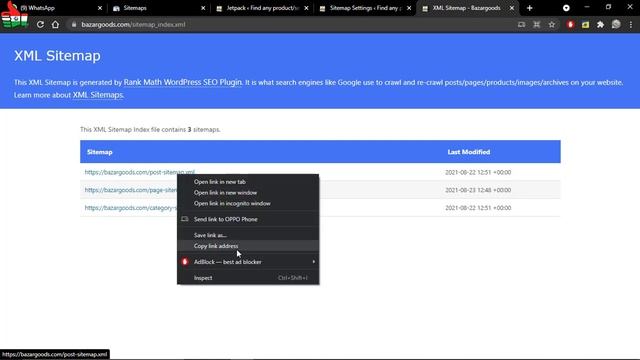The height and width of the screenshot is (360, 640).
Task: Click the AdBlock red icon in context menu
Action: [x=185, y=262]
